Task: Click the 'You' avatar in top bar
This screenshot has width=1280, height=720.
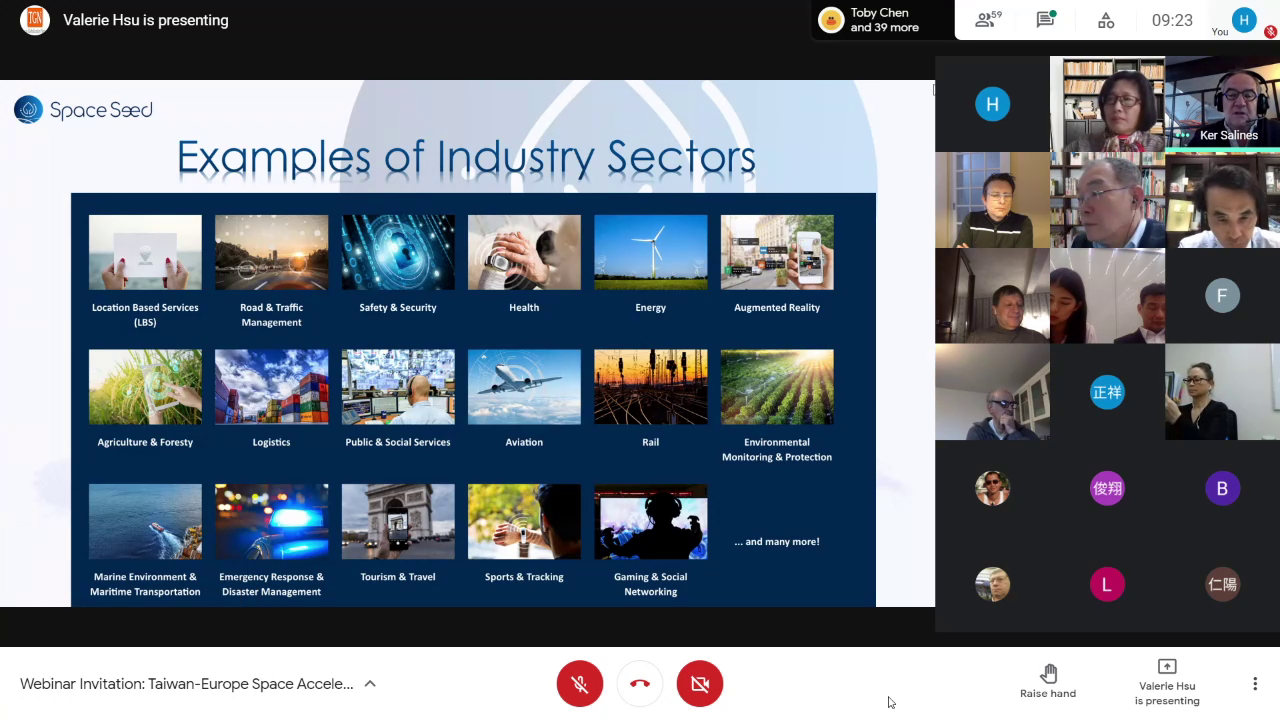Action: (1244, 20)
